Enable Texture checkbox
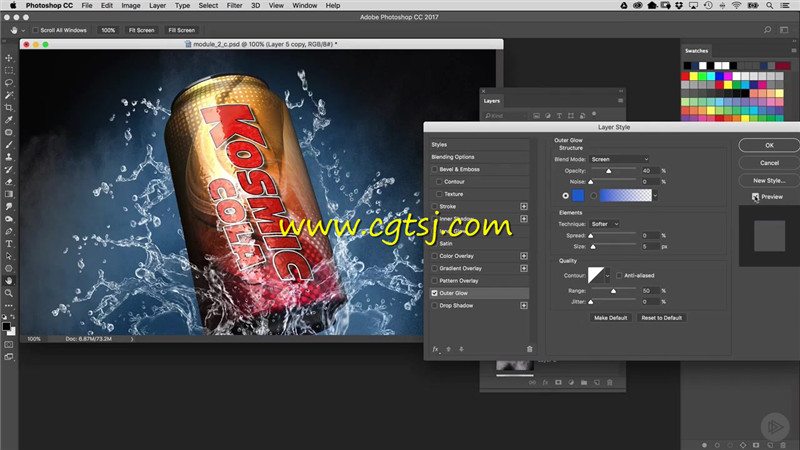This screenshot has height=450, width=800. tap(439, 194)
